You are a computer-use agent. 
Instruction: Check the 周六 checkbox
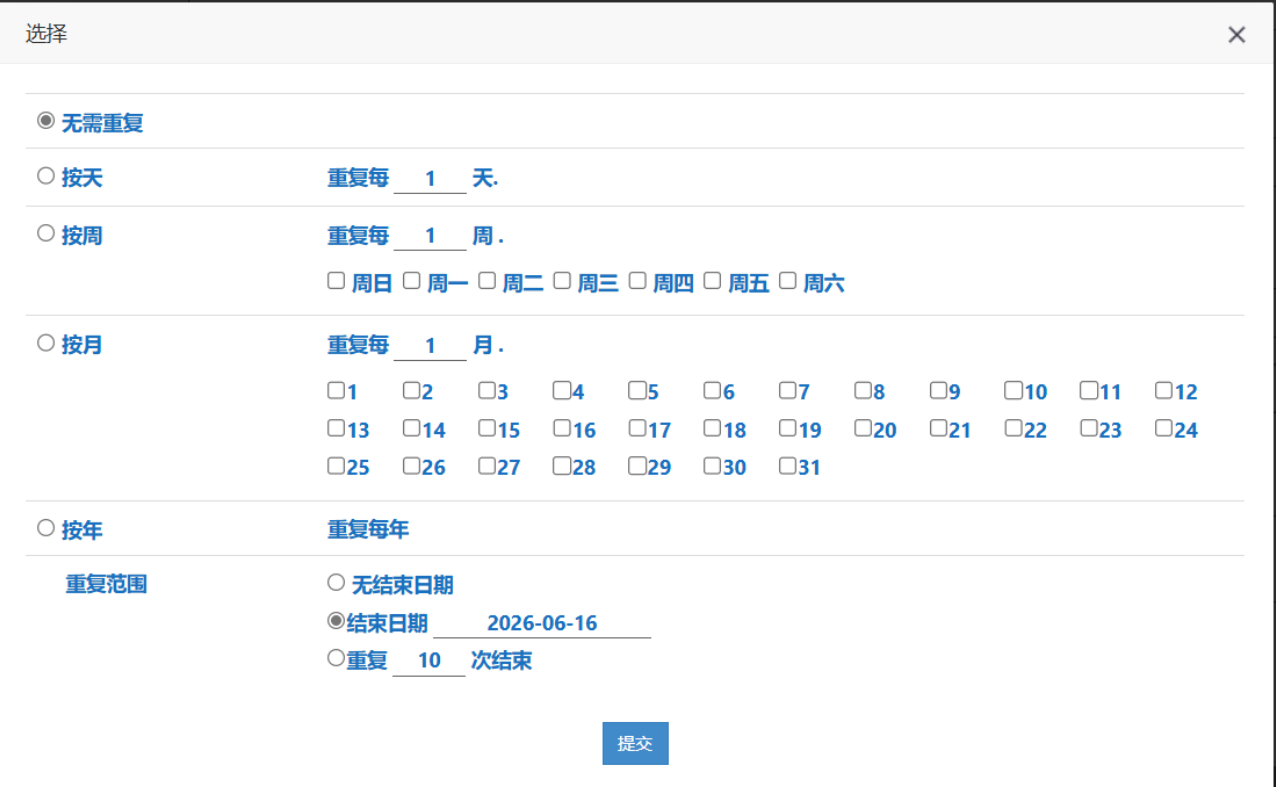pos(787,281)
